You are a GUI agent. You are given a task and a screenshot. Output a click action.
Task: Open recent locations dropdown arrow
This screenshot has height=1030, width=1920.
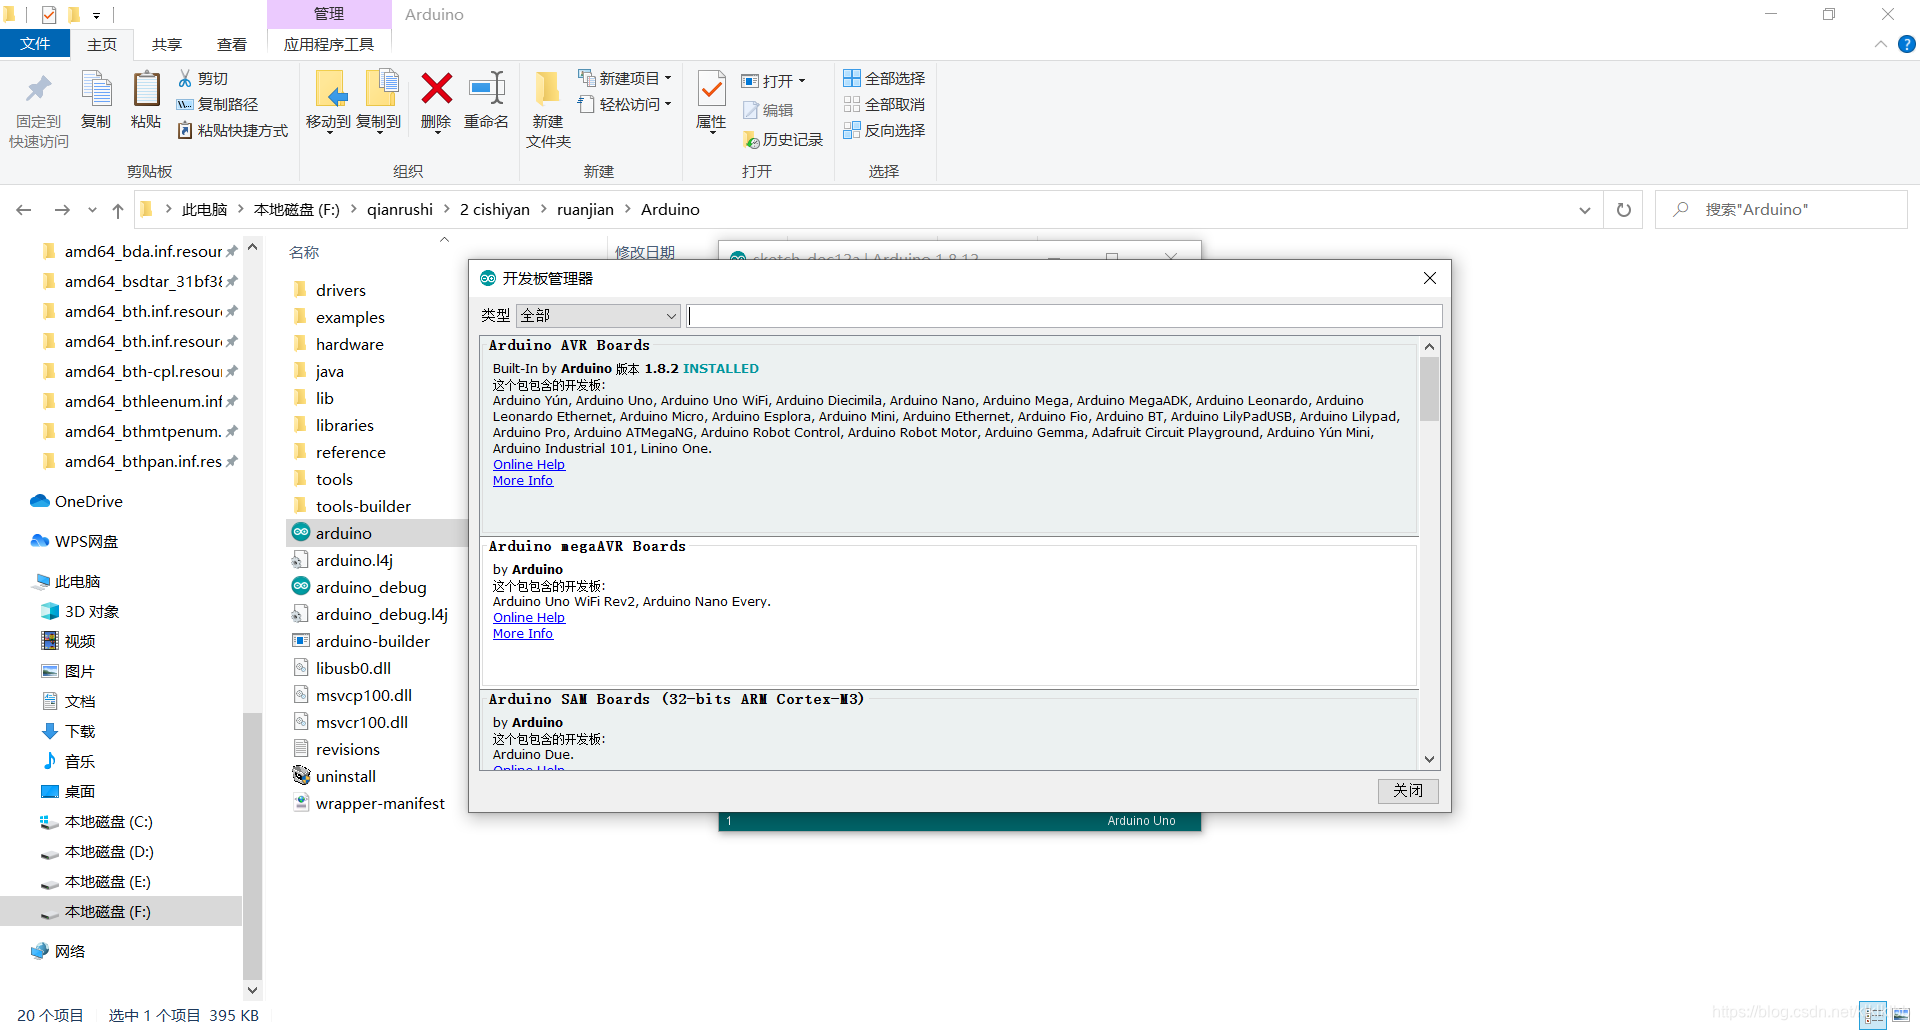coord(92,210)
